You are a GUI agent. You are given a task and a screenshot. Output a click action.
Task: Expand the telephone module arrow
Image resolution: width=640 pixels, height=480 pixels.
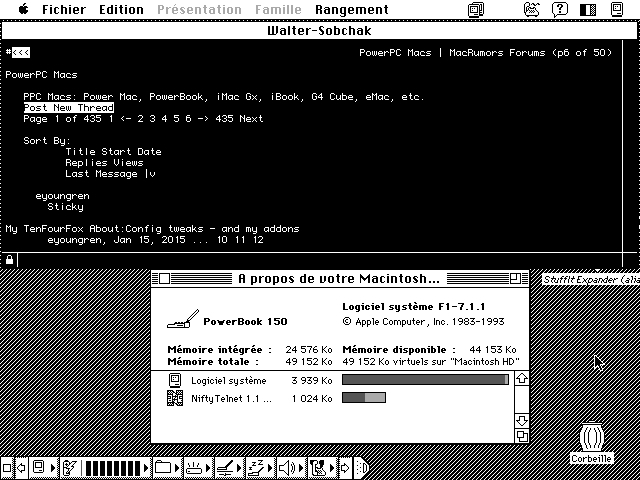tap(332, 467)
